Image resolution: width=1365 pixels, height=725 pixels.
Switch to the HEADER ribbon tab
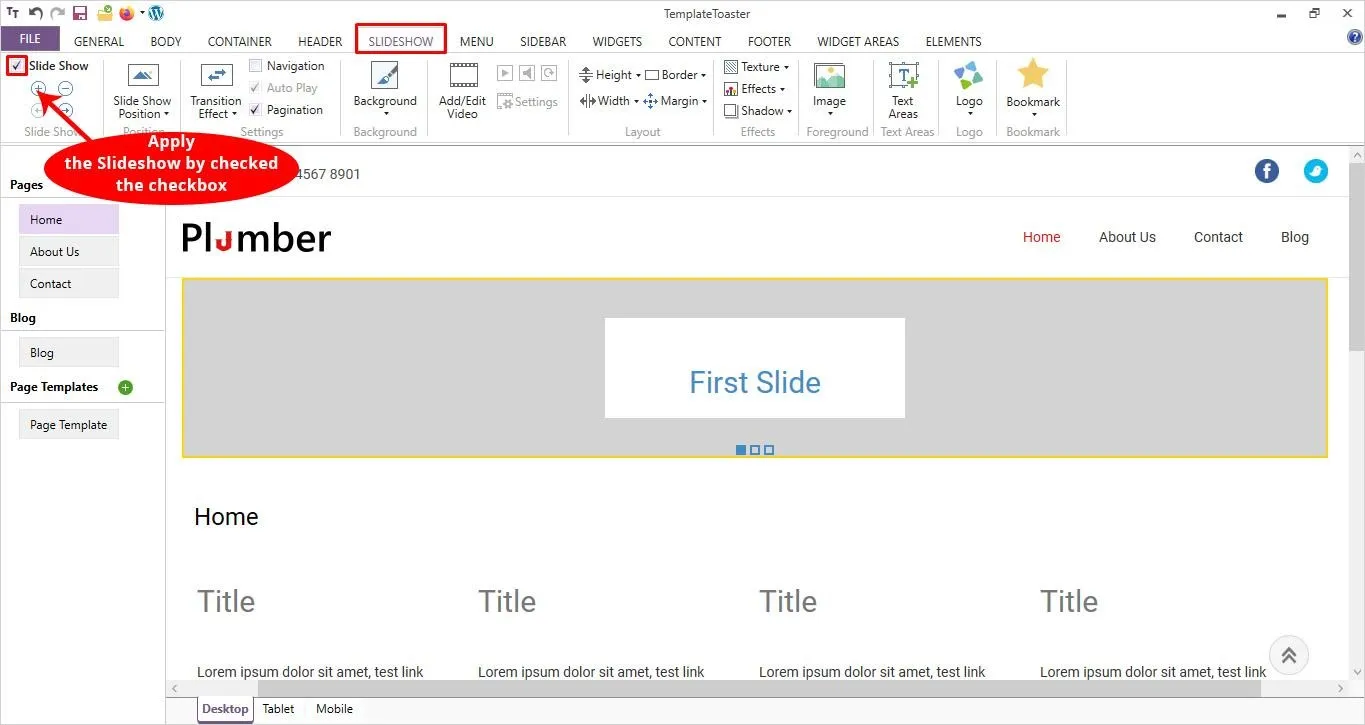point(320,41)
